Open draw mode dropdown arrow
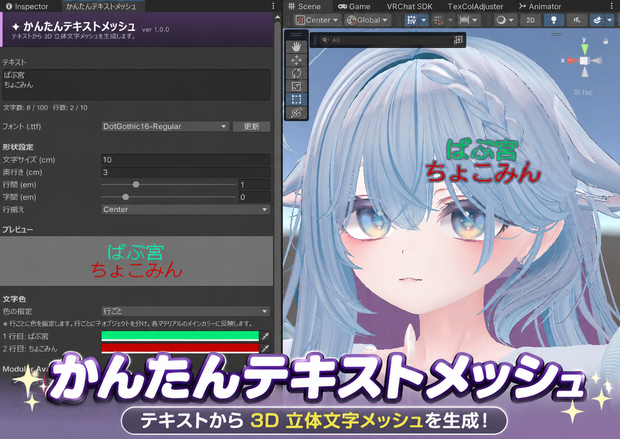Viewport: 620px width, 439px height. [x=512, y=20]
